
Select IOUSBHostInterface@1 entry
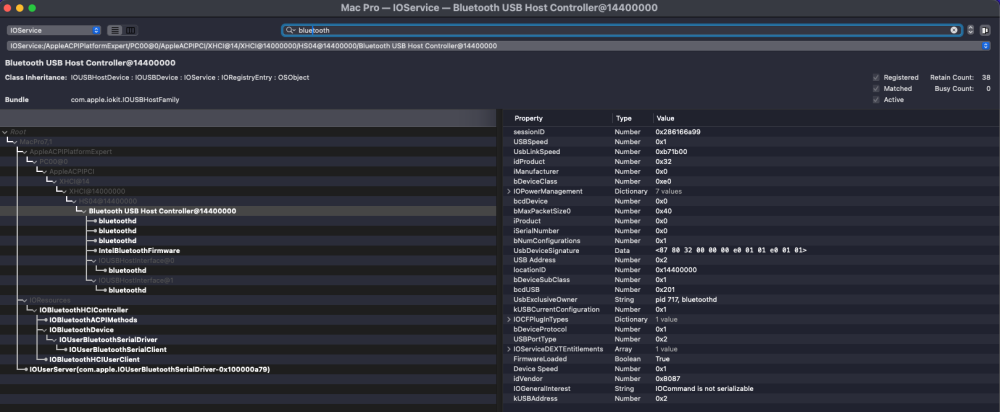click(136, 280)
